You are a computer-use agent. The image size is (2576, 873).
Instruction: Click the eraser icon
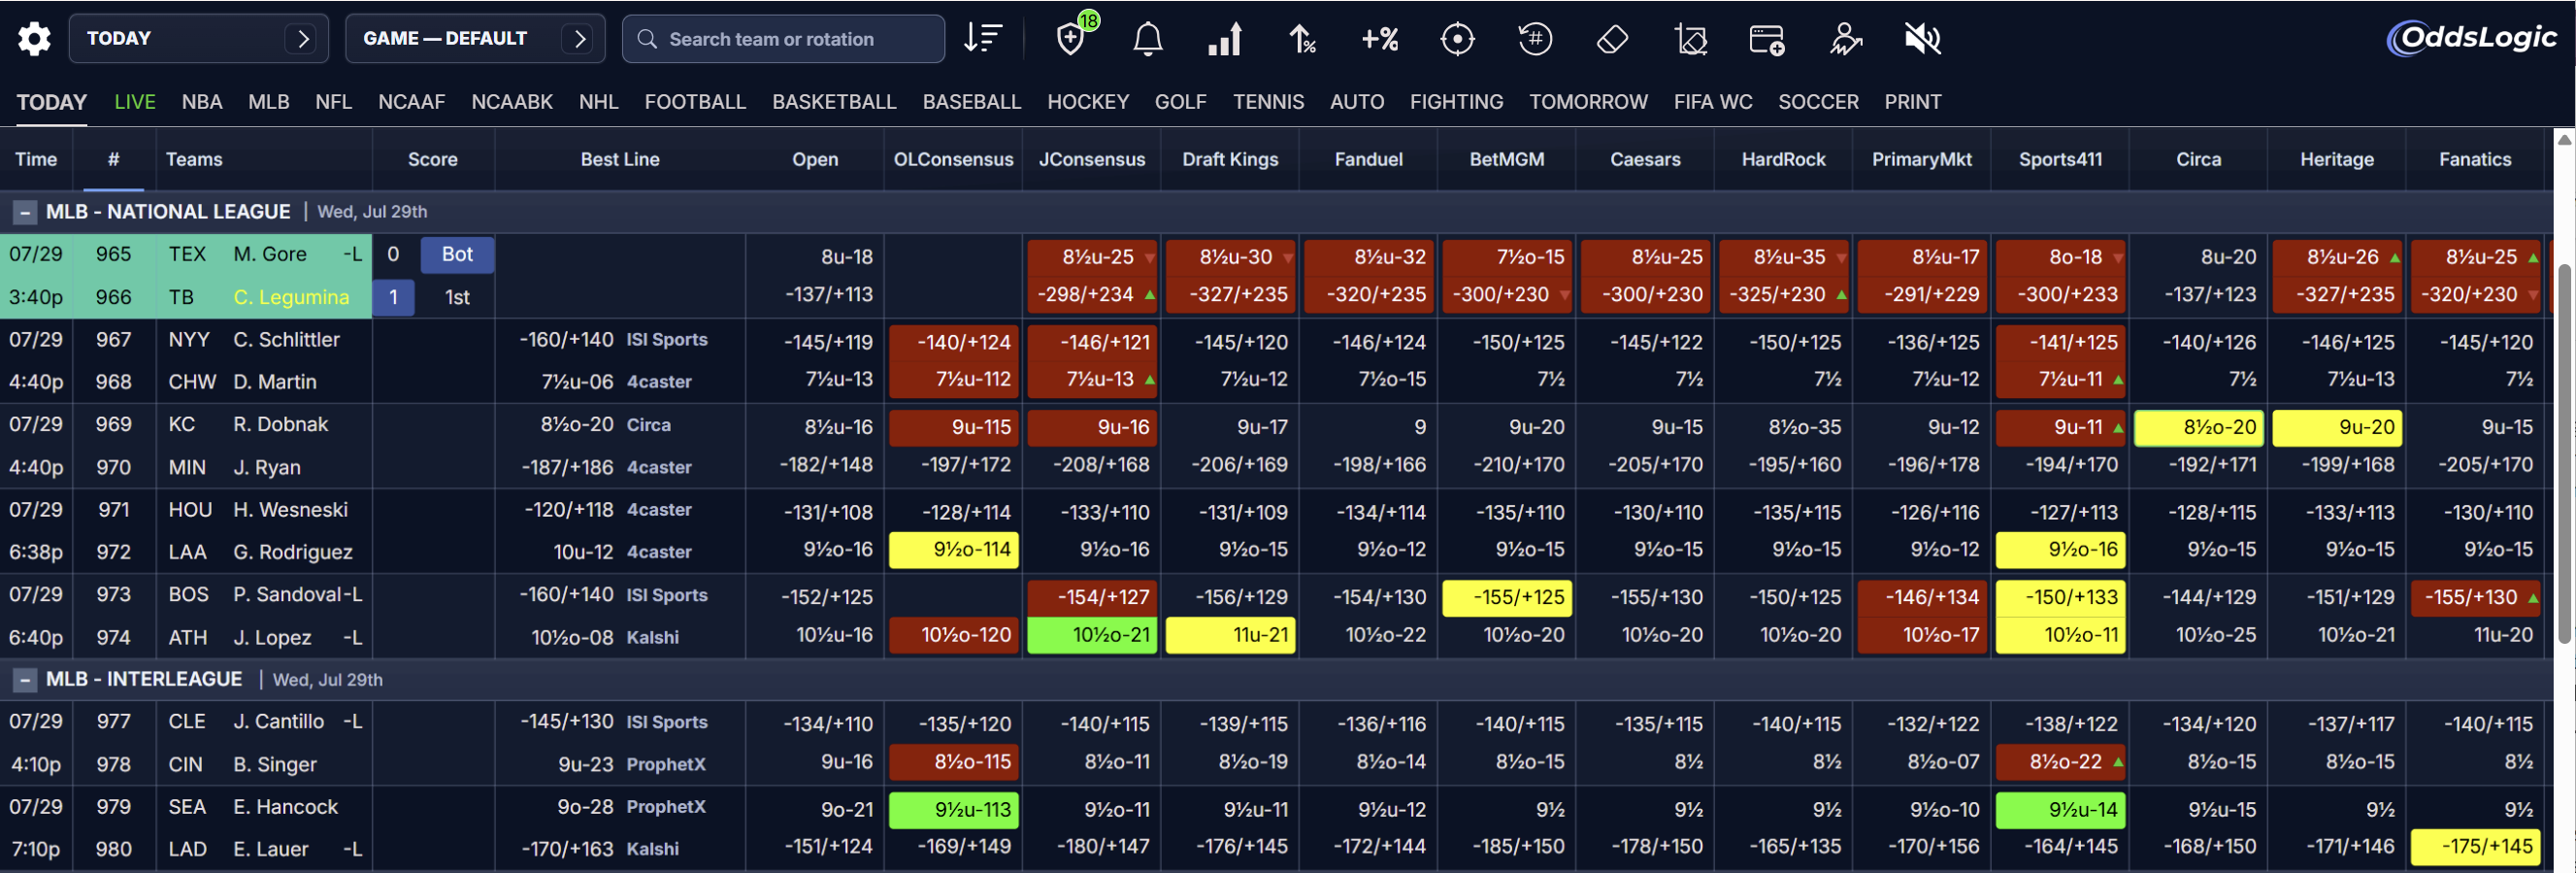[x=1612, y=39]
